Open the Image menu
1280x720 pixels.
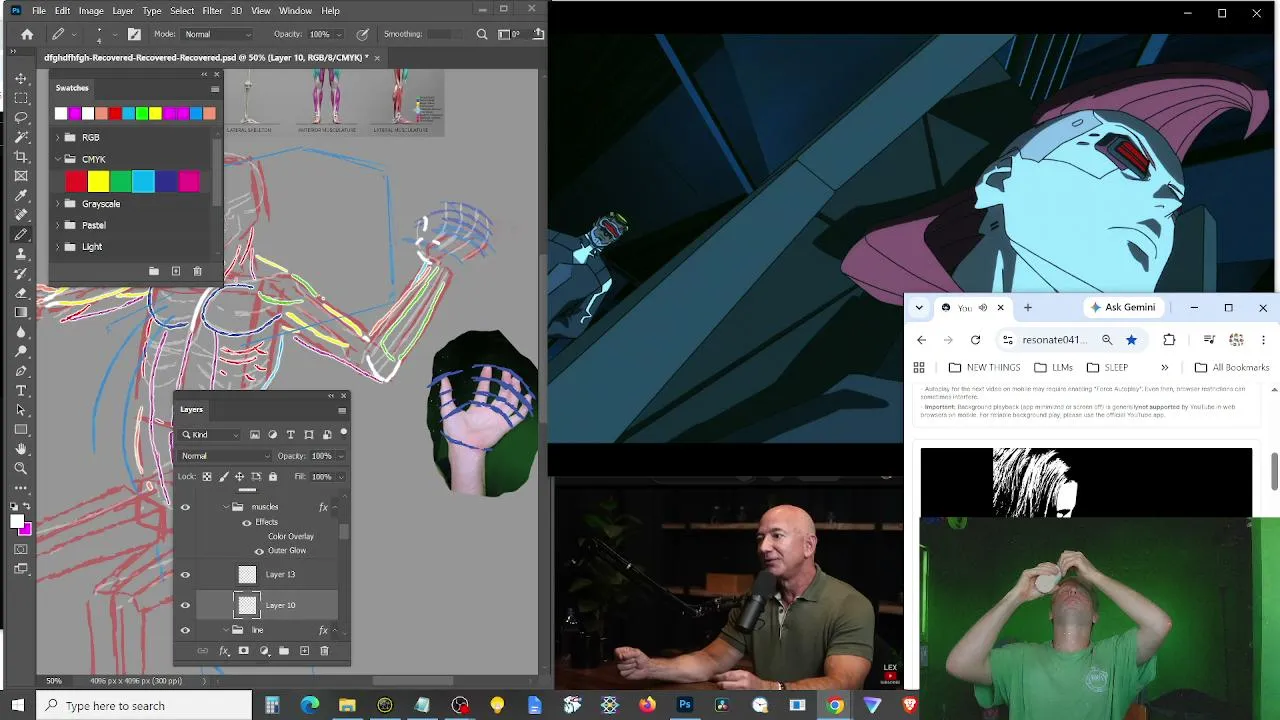point(91,10)
